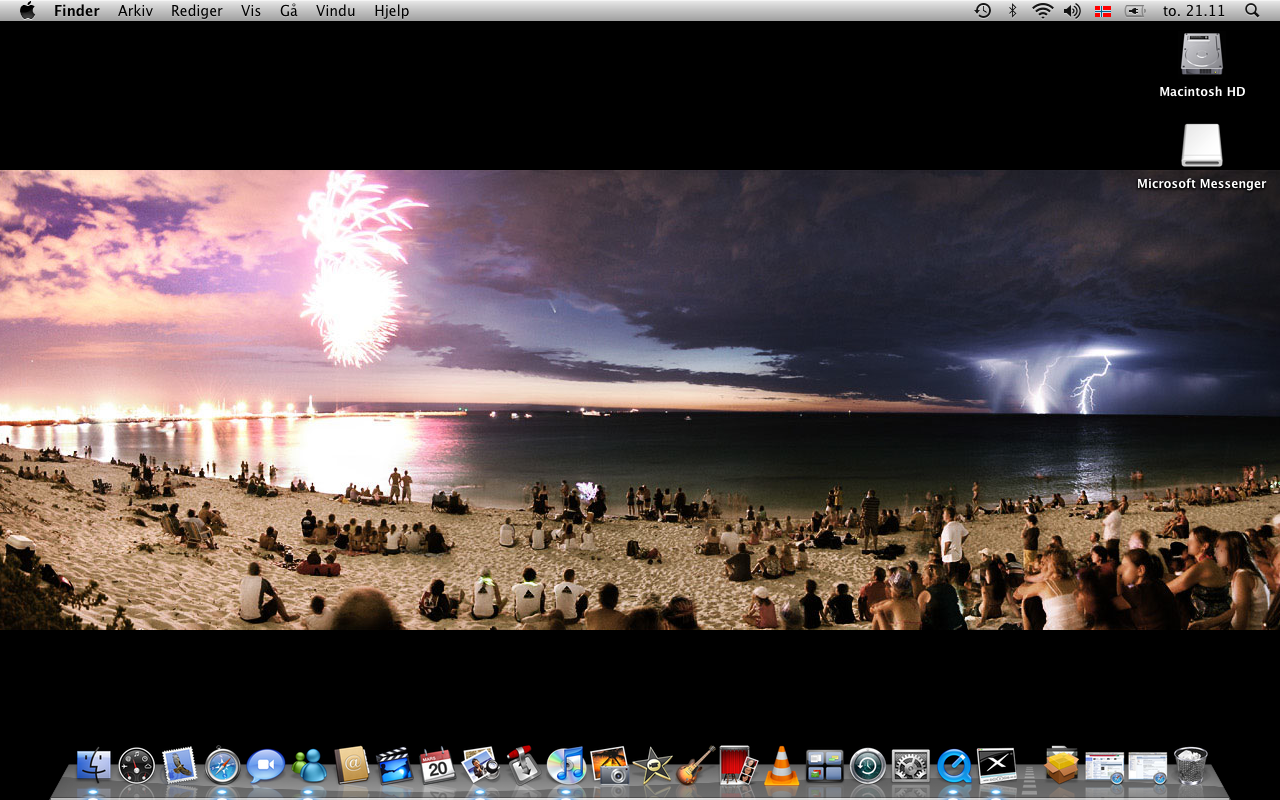Click the battery charging status icon
The width and height of the screenshot is (1280, 800).
pyautogui.click(x=1134, y=11)
